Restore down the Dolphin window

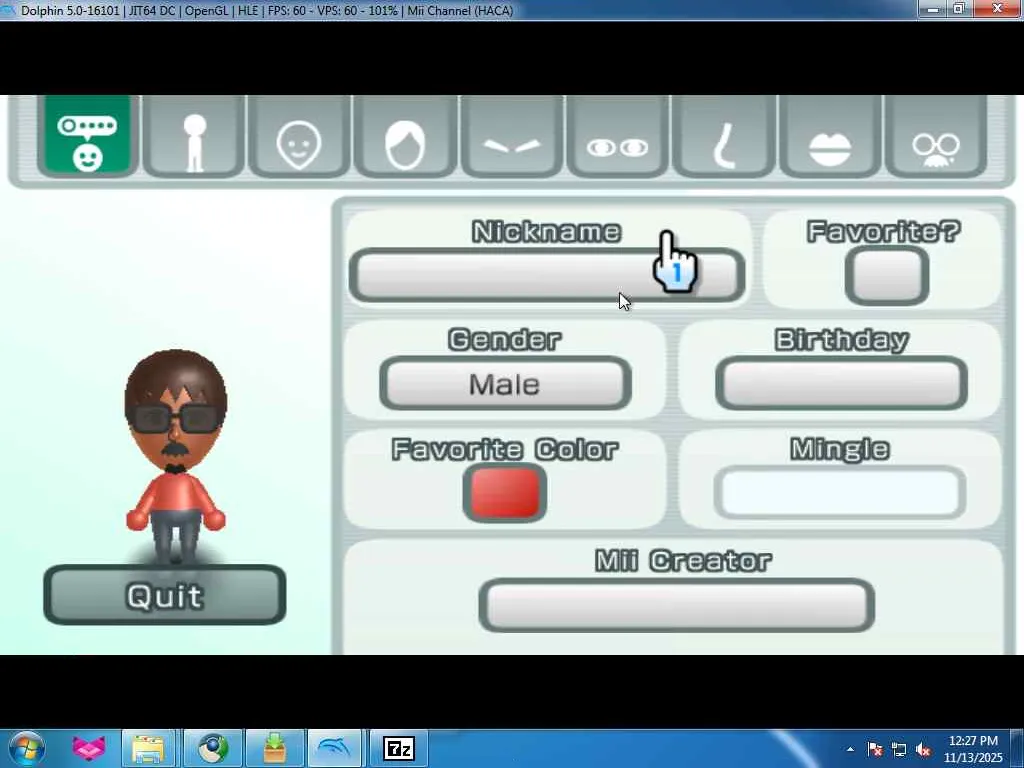[x=959, y=8]
